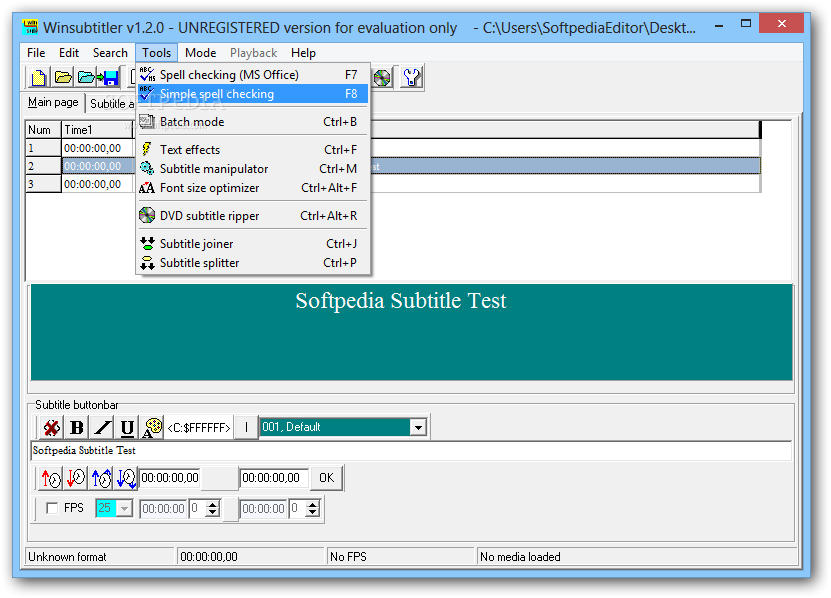This screenshot has width=831, height=598.
Task: Click the first frame offset spinner arrows
Action: pos(213,508)
